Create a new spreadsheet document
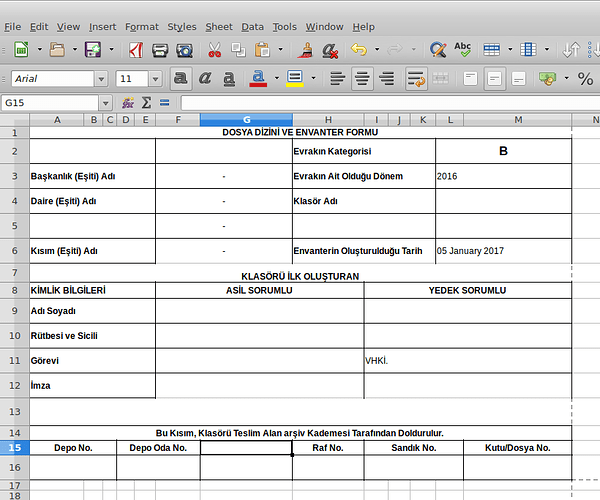Screen dimensions: 600x500 click(x=21, y=50)
